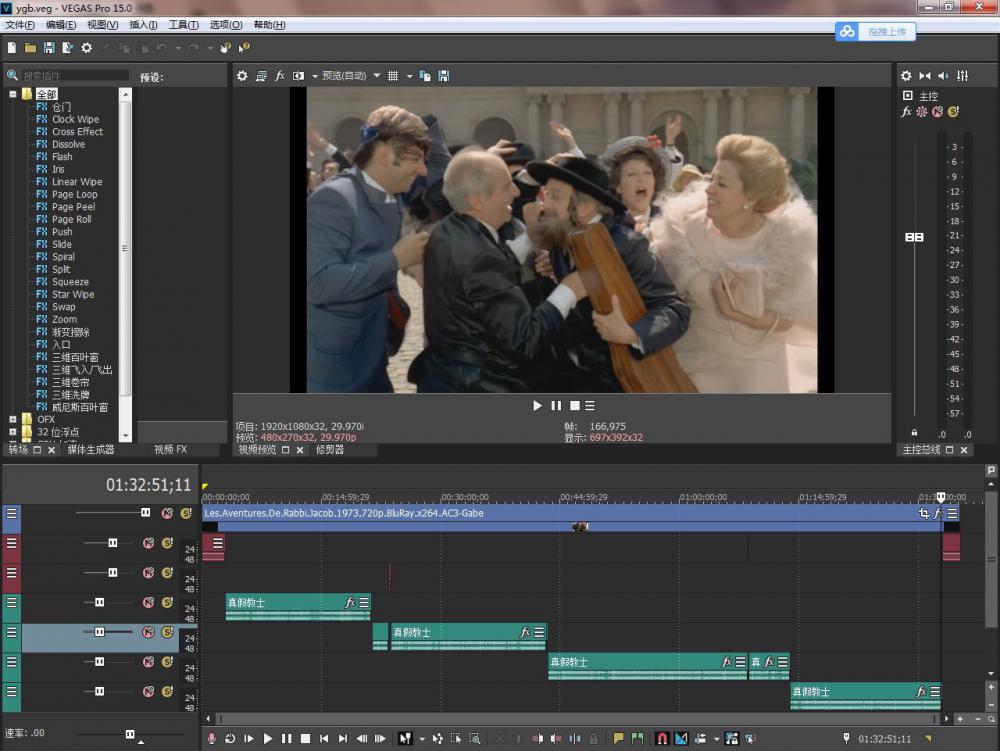Save snapshot to file icon in preview
Screen dimensions: 1000x751
(x=444, y=76)
